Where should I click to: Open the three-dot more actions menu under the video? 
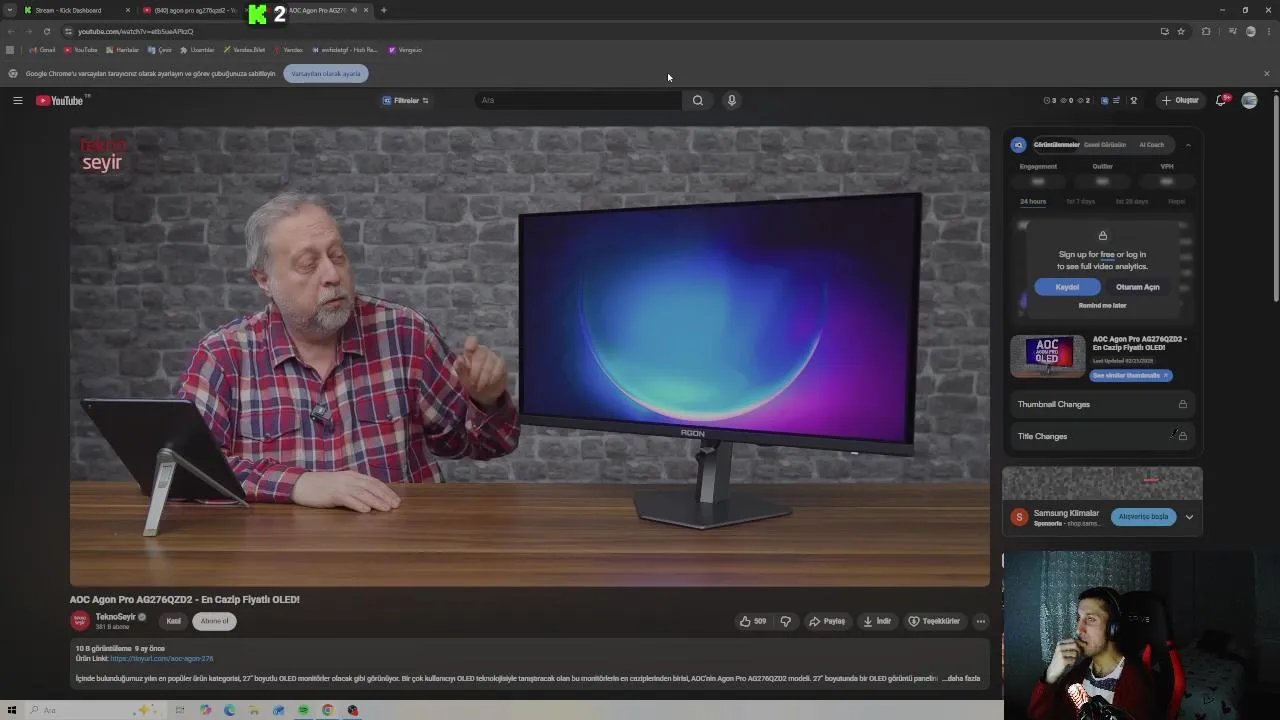point(981,621)
